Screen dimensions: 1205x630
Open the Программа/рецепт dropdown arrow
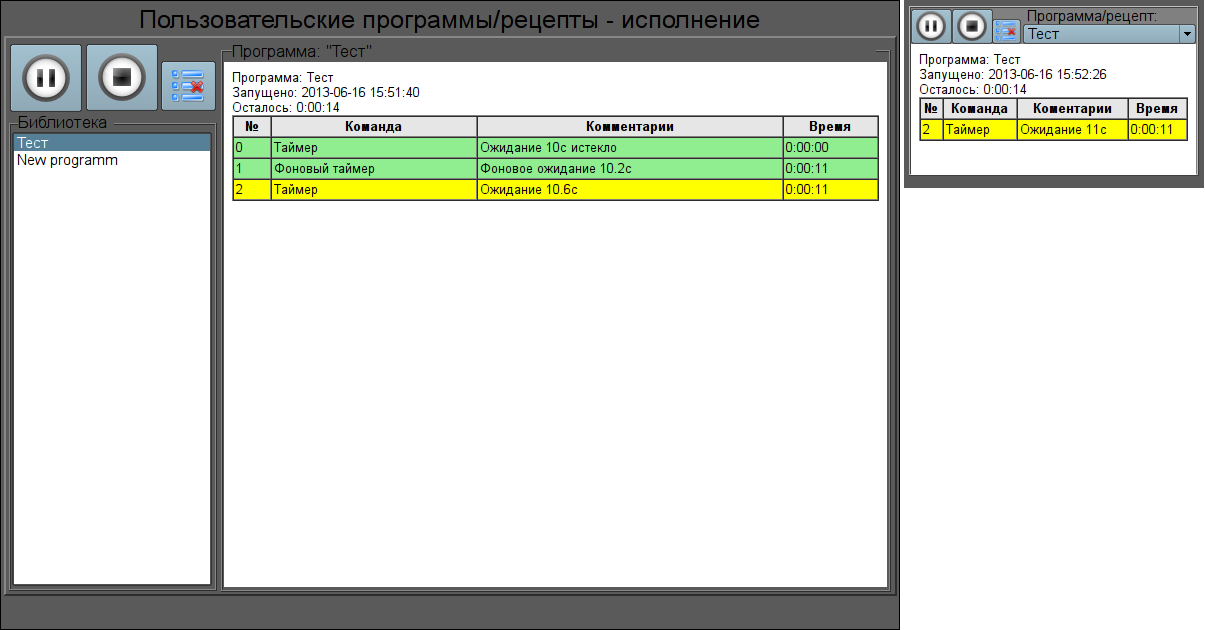point(1187,34)
